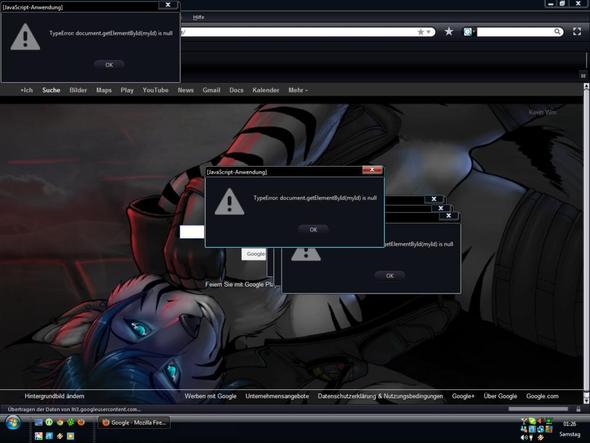
Task: Click OK in the top-left JavaScript dialog
Action: point(109,65)
